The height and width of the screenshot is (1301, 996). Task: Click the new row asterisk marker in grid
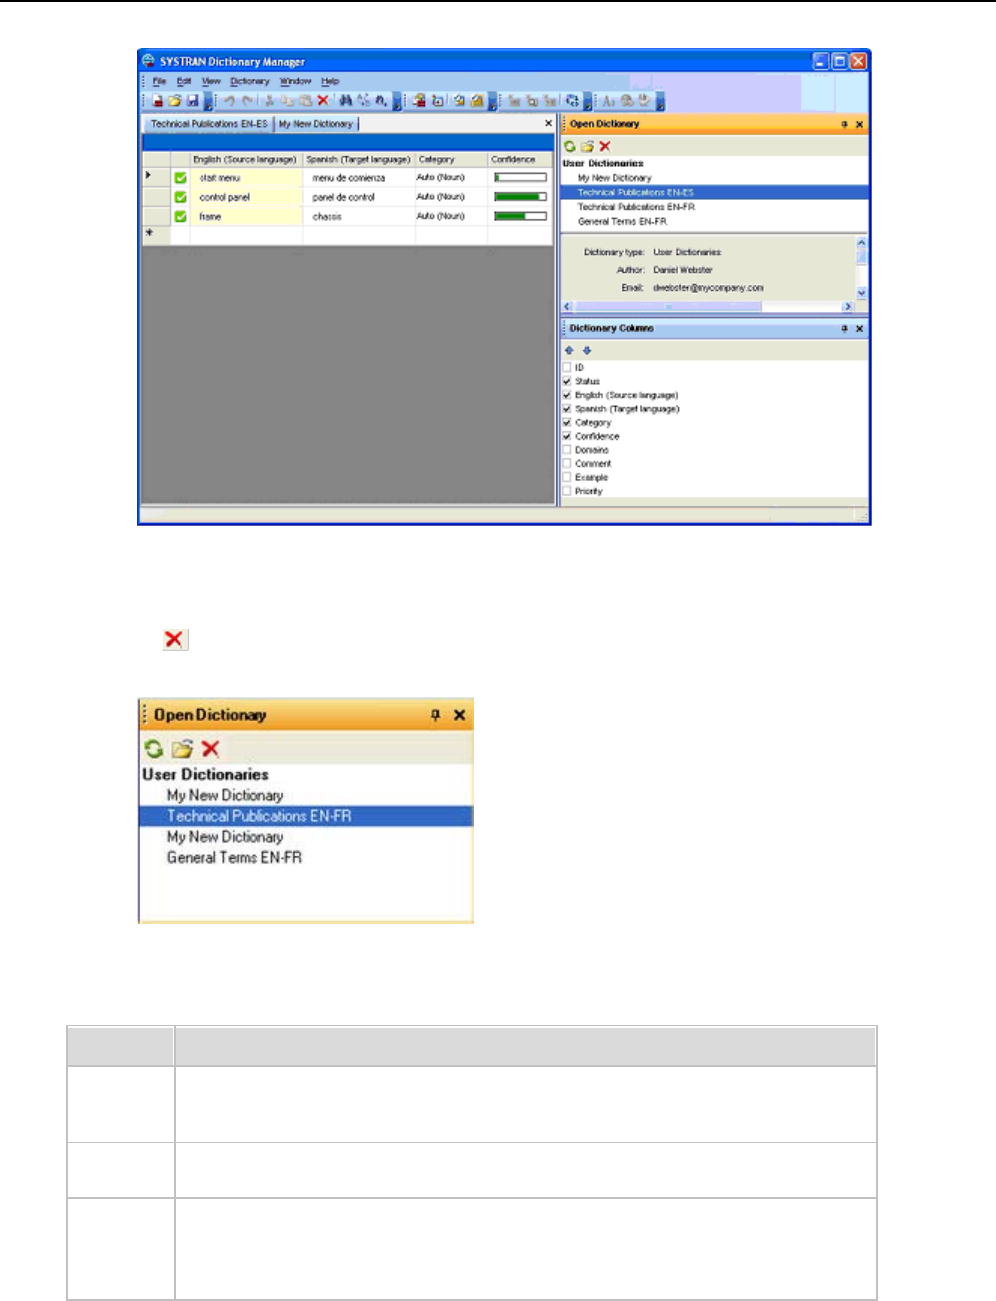(150, 233)
